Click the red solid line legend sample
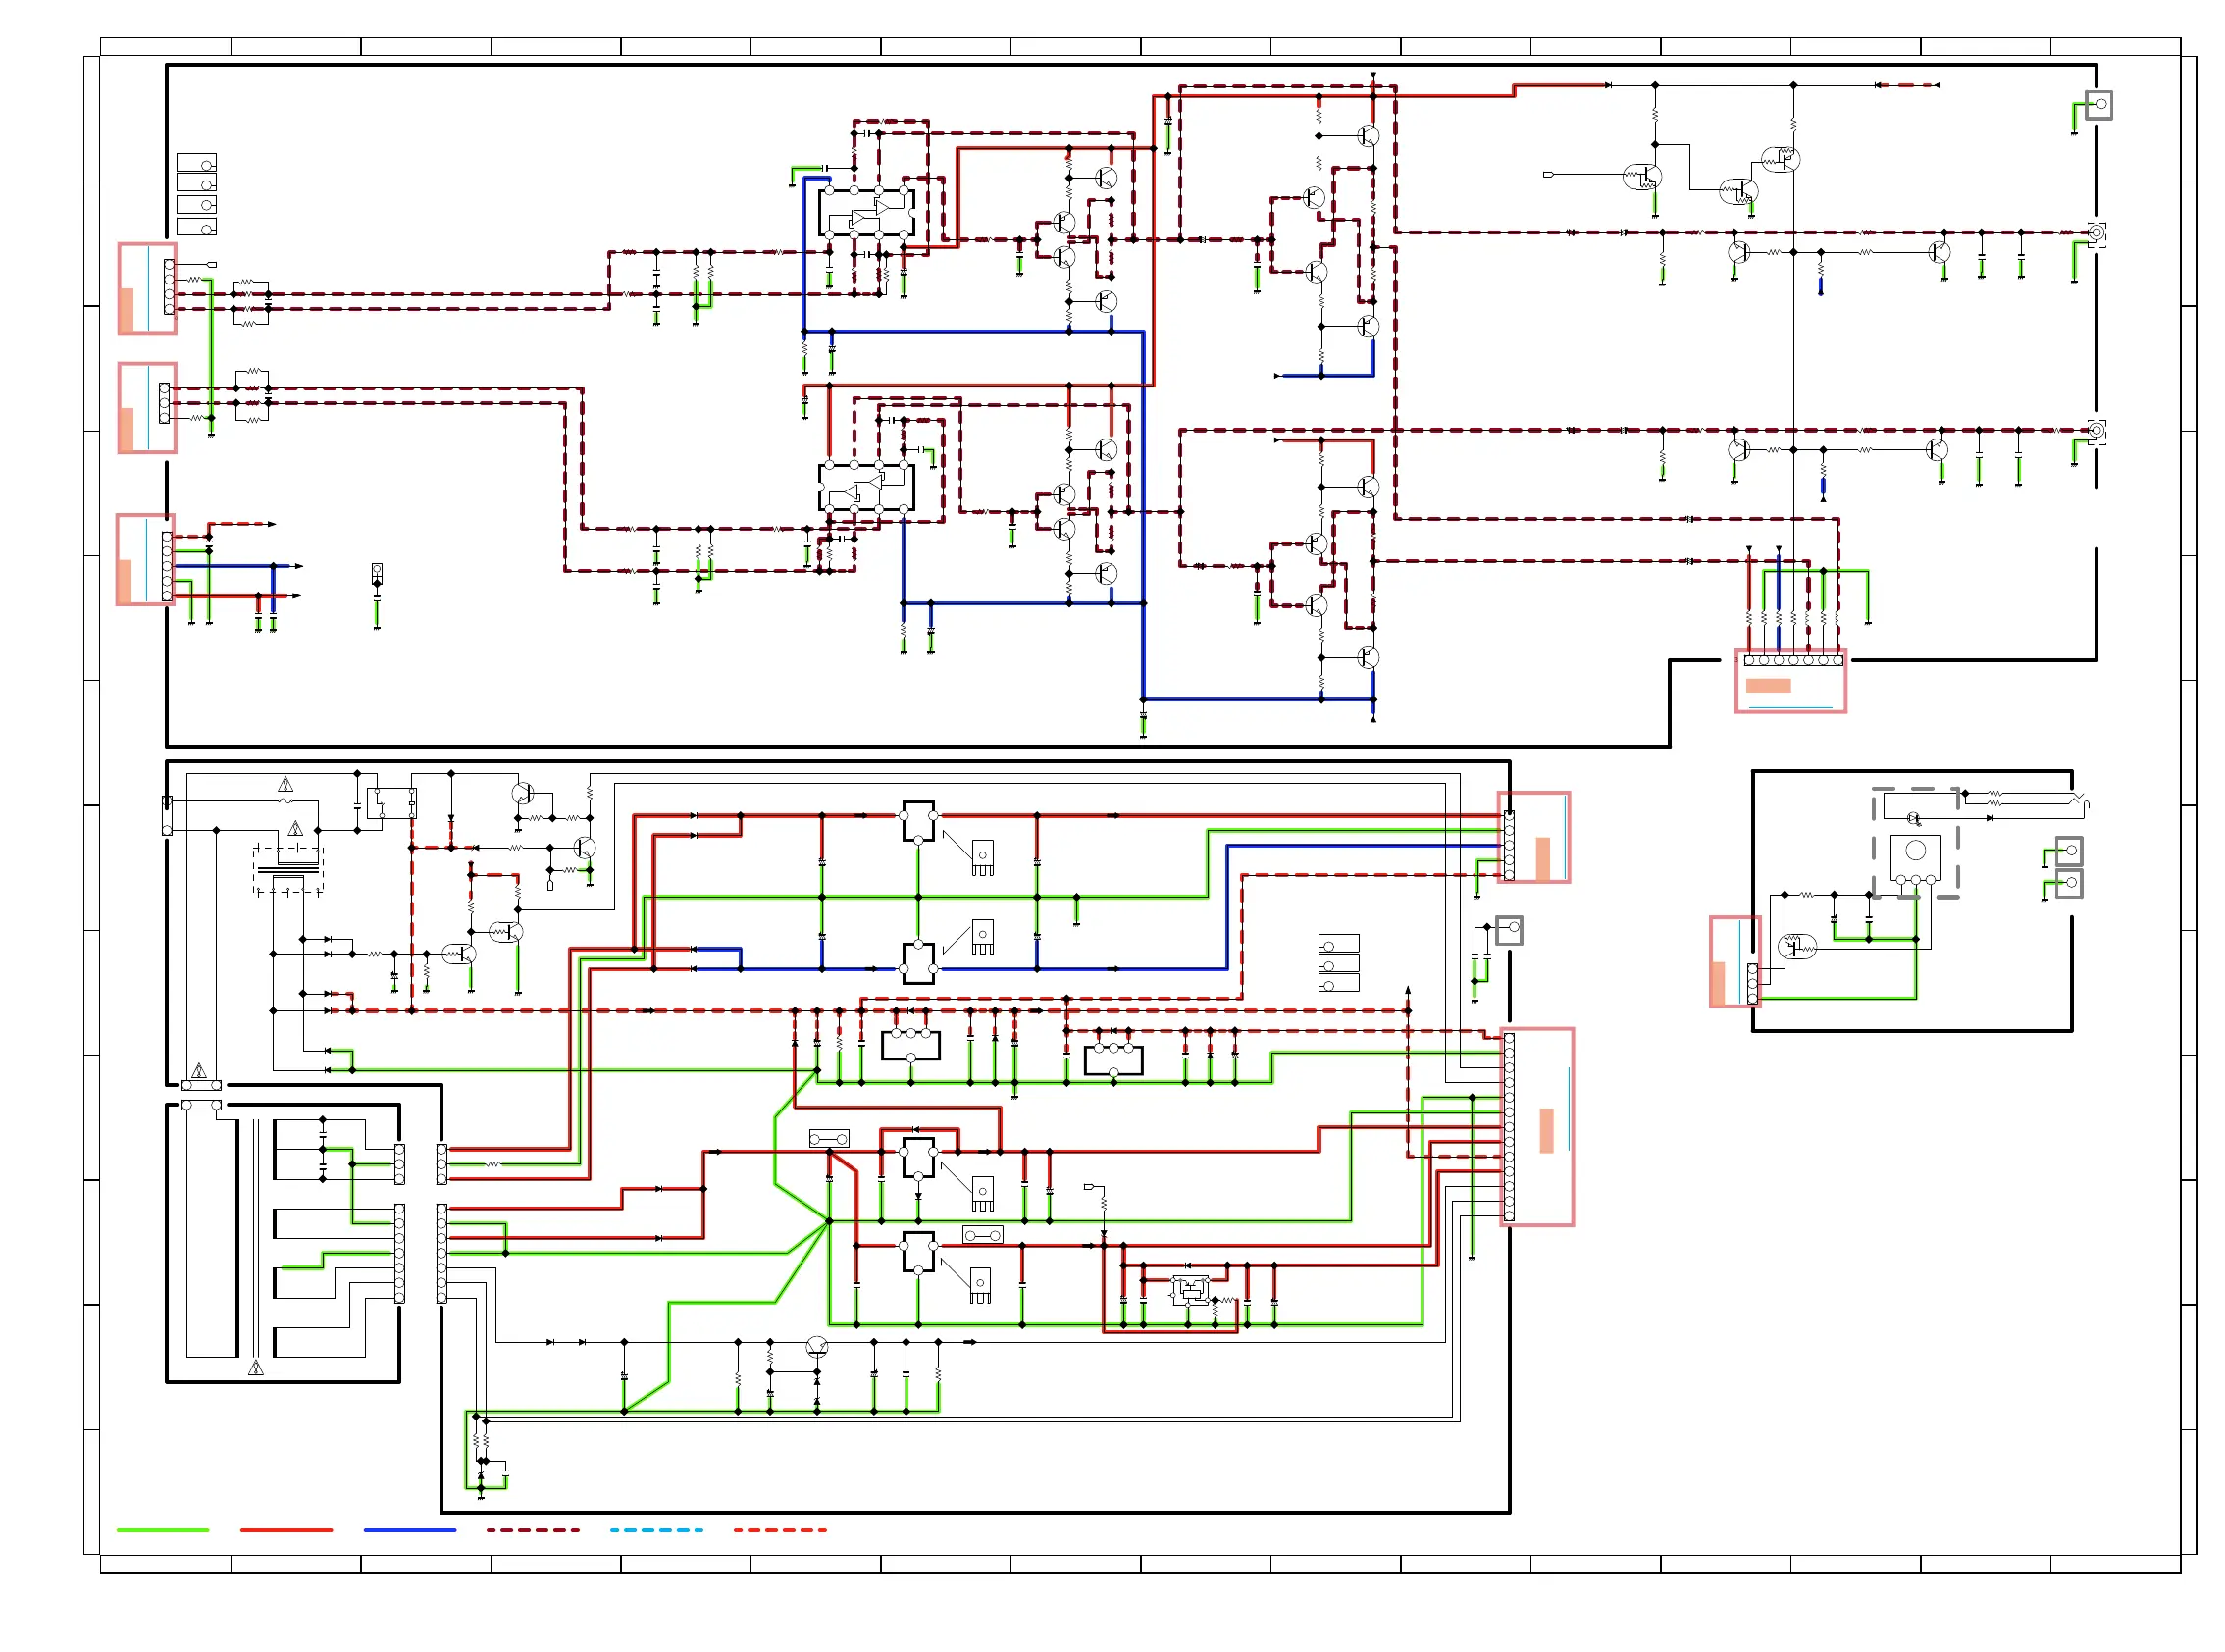The image size is (2225, 1652). point(286,1530)
